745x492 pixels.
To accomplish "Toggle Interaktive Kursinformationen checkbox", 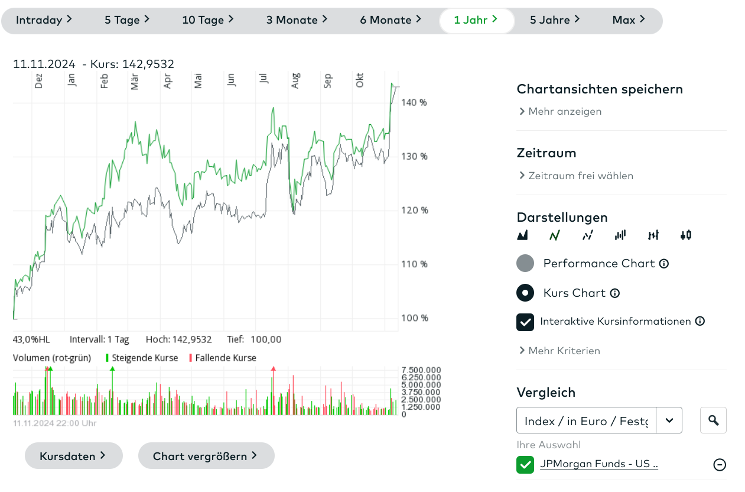I will pos(526,322).
